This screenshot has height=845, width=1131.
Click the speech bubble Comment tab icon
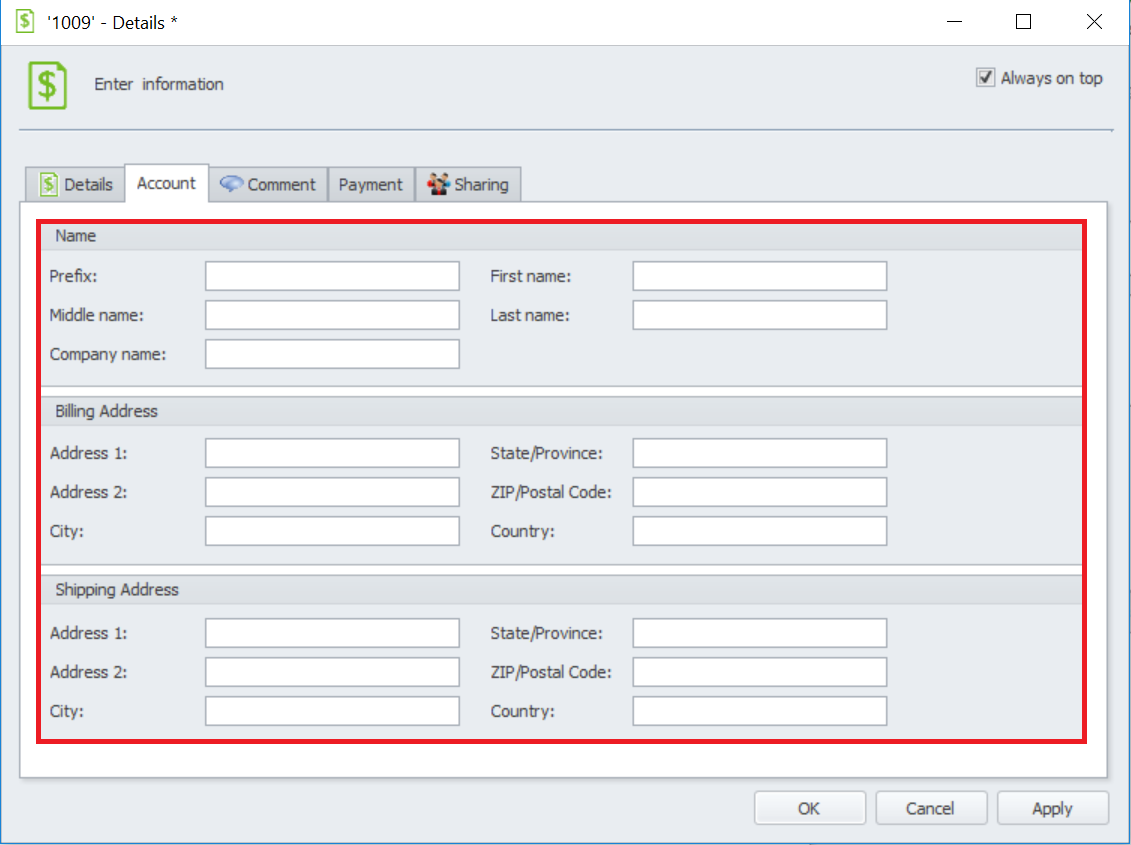(232, 184)
